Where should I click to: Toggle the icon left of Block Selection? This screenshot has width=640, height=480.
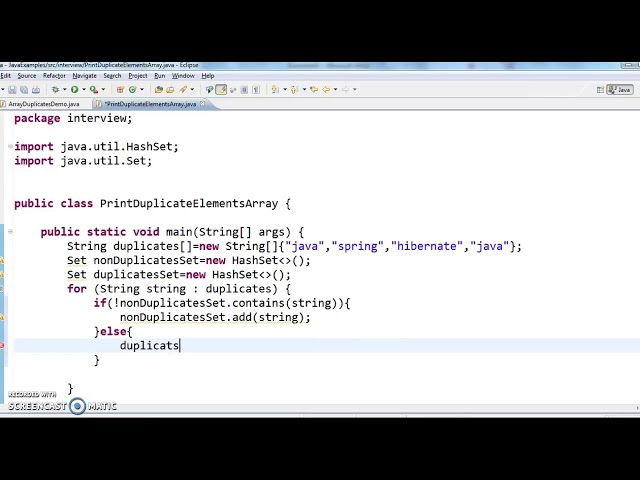point(233,89)
